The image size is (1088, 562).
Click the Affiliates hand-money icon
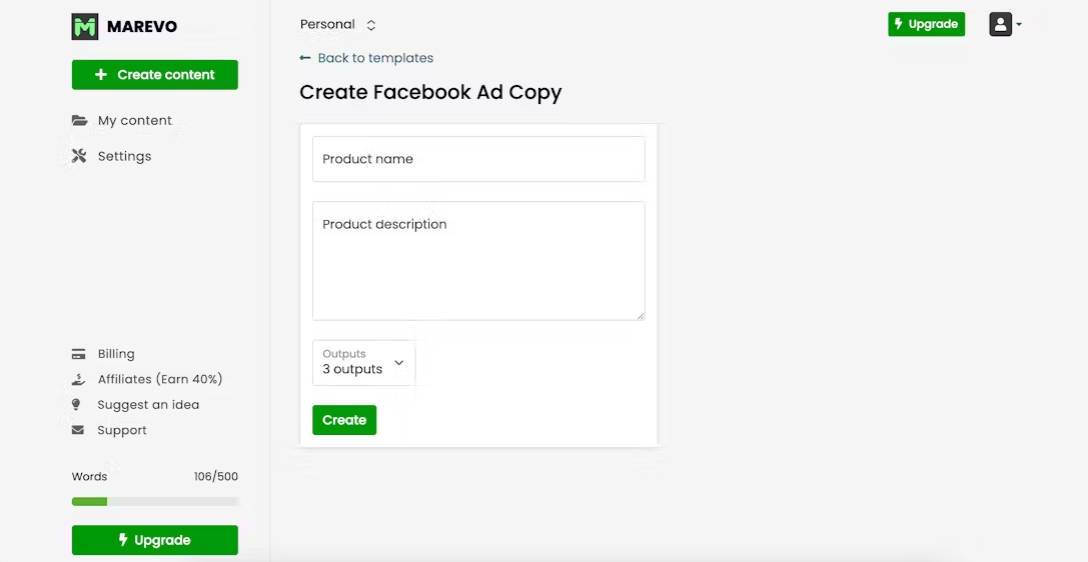[x=78, y=380]
